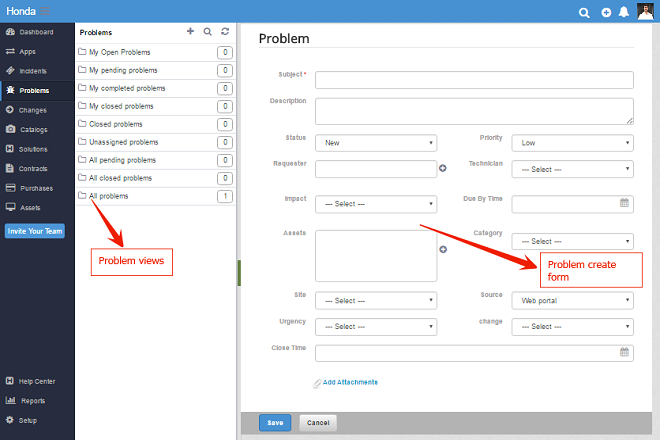Image resolution: width=660 pixels, height=440 pixels.
Task: Go to Incidents in the sidebar
Action: (x=37, y=71)
